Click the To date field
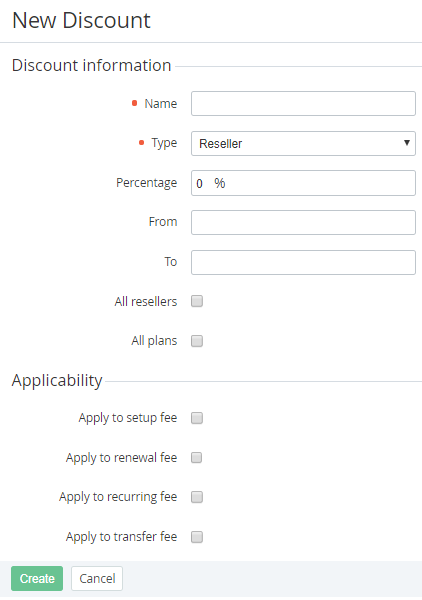The width and height of the screenshot is (422, 600). coord(303,262)
